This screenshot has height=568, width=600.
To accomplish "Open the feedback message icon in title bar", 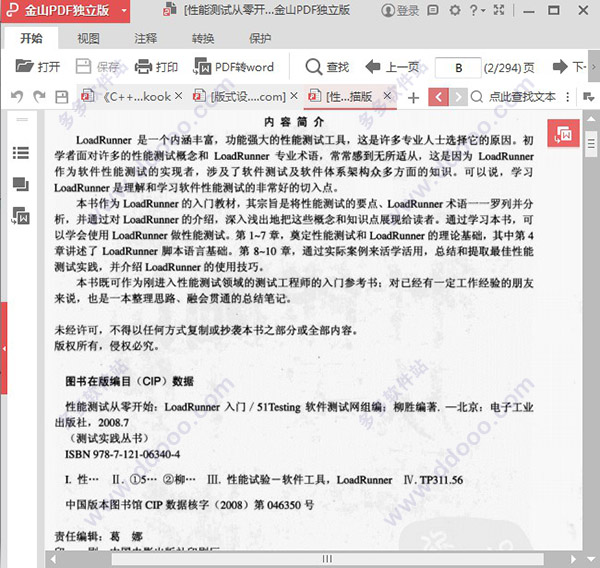I will pos(432,10).
